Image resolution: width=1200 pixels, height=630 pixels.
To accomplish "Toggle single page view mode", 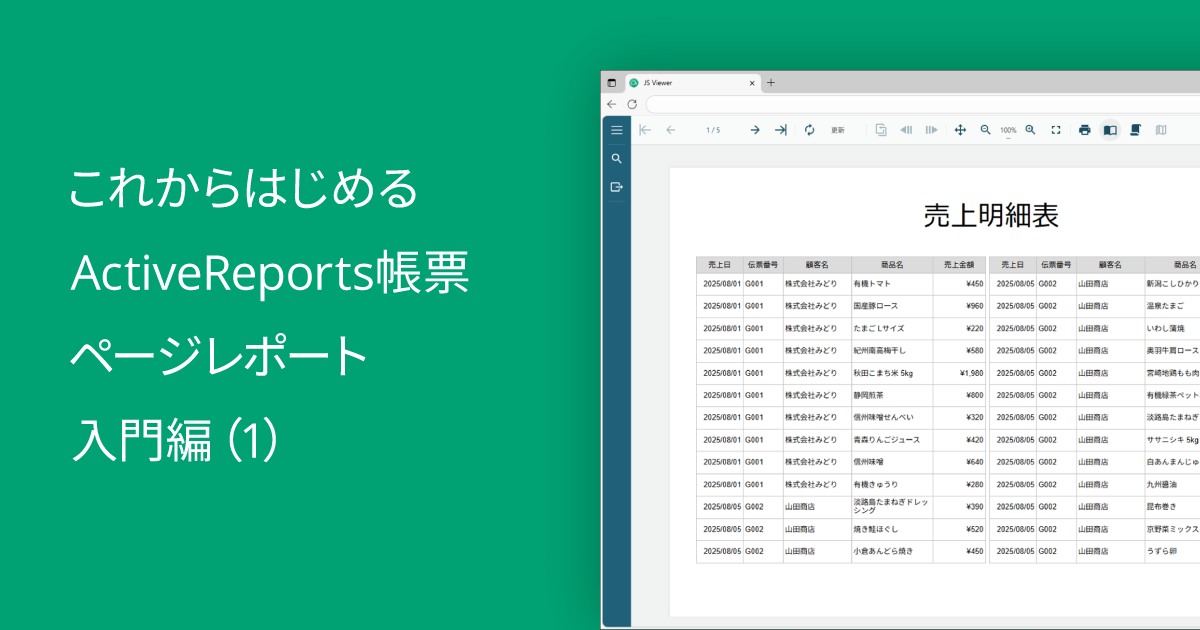I will point(1111,130).
